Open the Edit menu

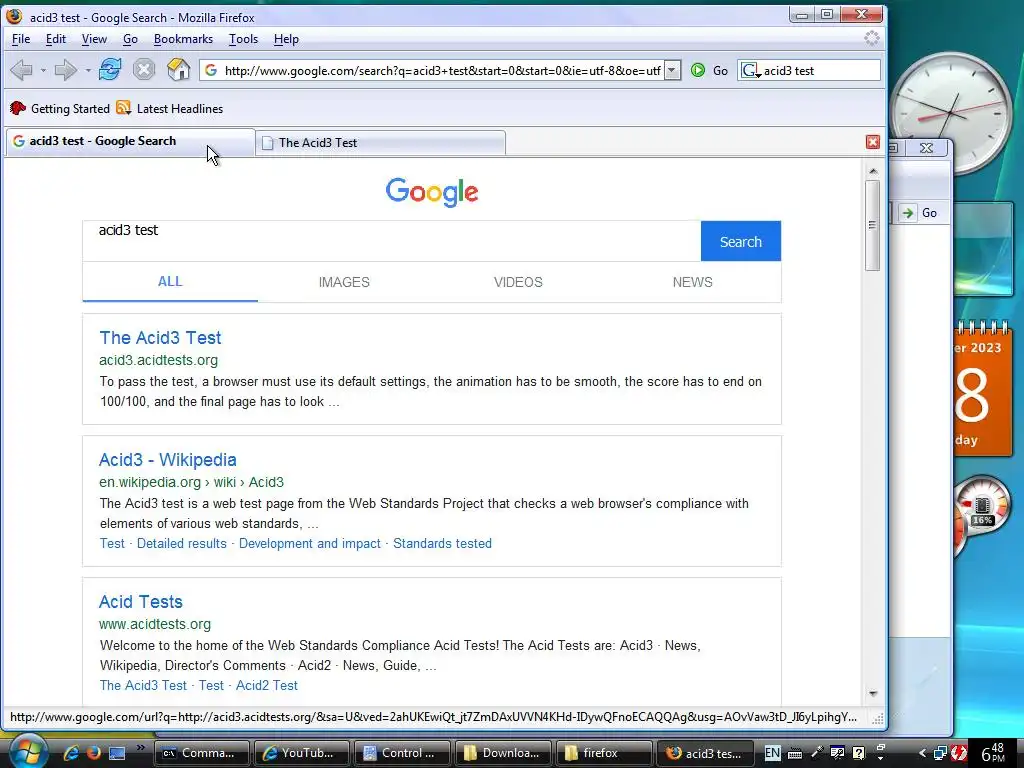coord(56,39)
